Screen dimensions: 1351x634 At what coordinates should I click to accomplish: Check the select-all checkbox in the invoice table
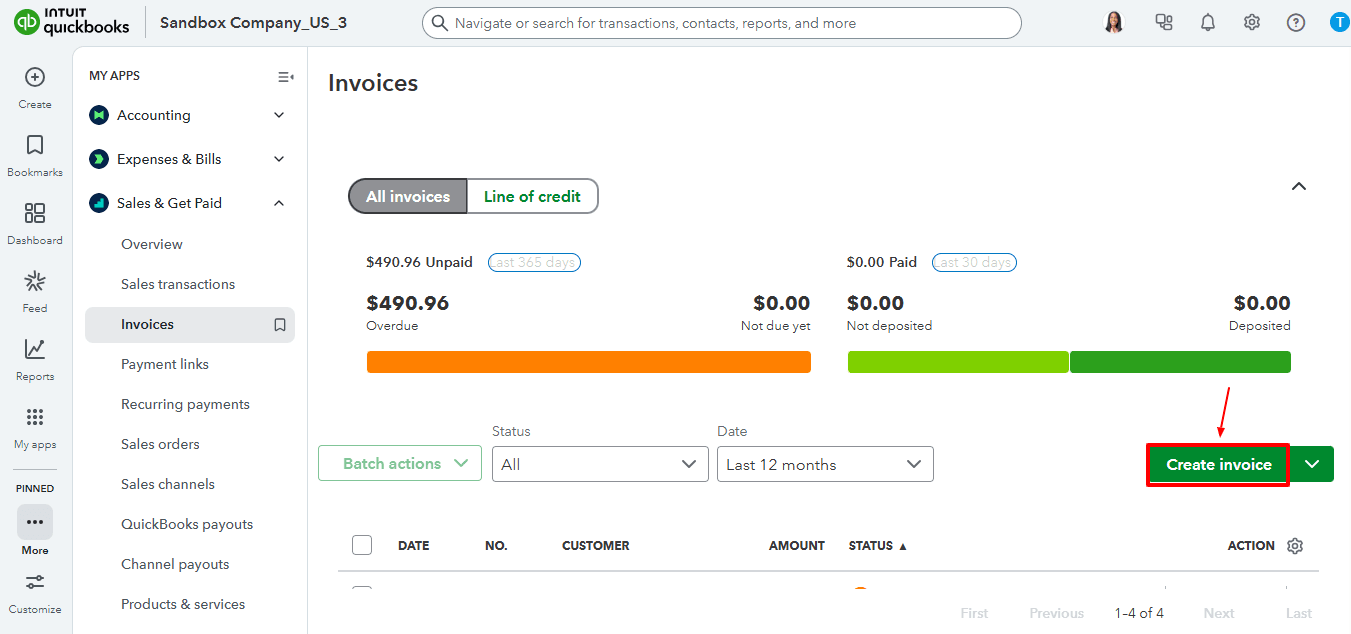(x=362, y=545)
